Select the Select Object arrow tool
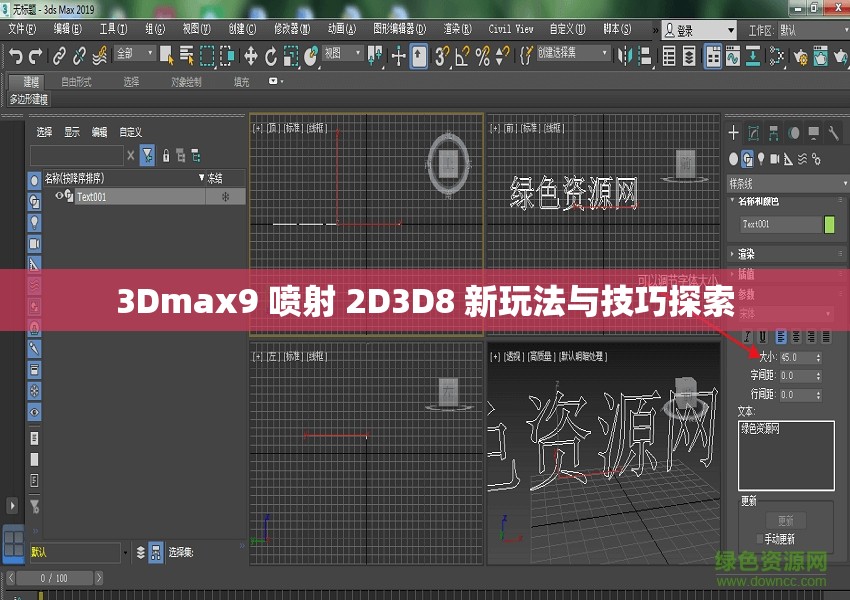 168,56
